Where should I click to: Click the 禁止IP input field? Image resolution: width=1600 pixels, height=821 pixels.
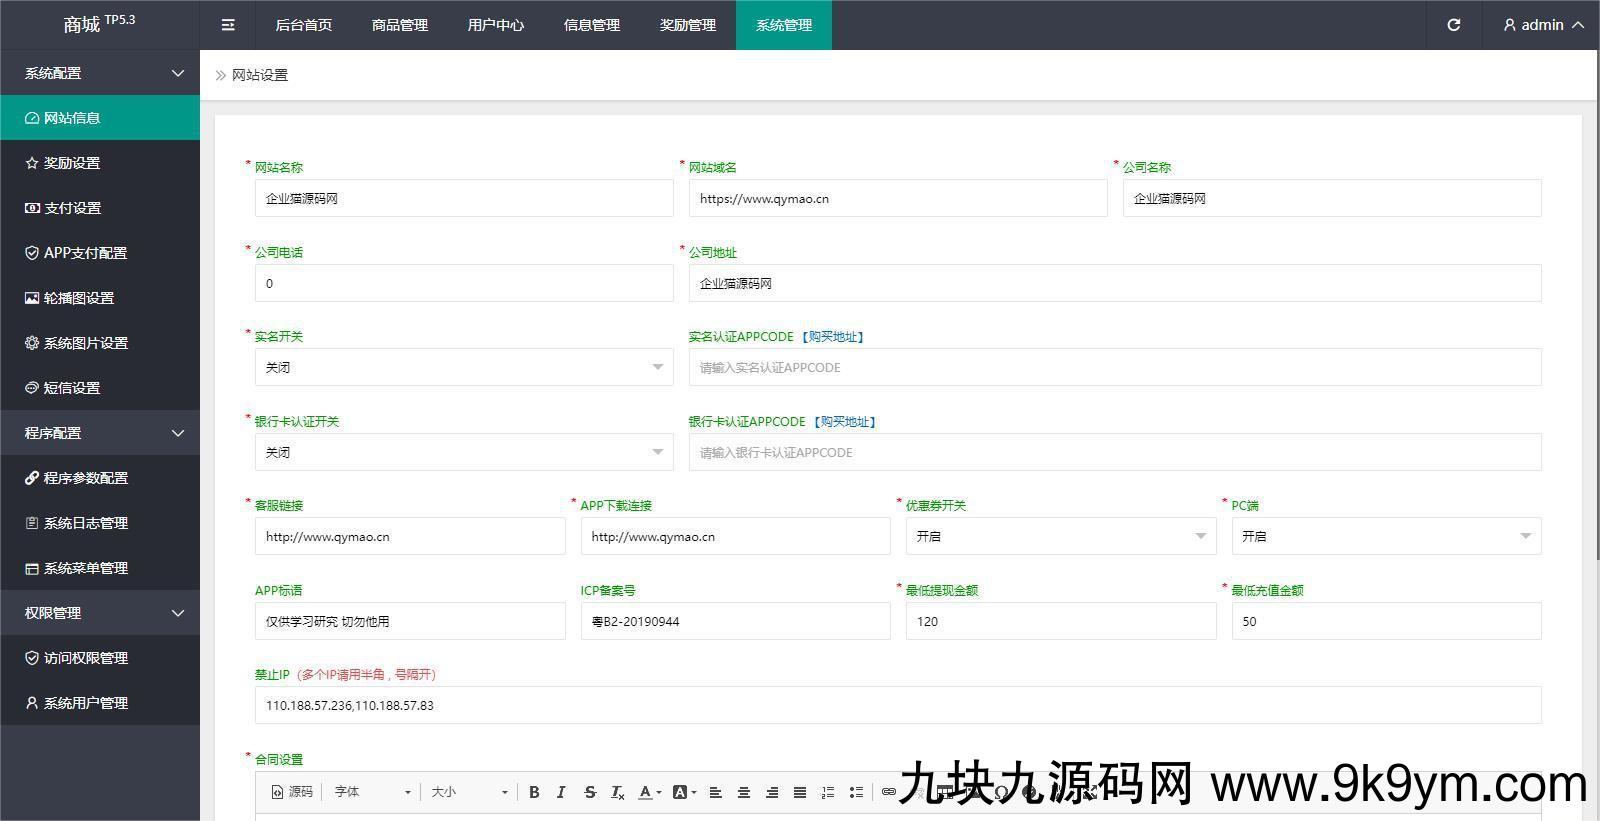(897, 705)
